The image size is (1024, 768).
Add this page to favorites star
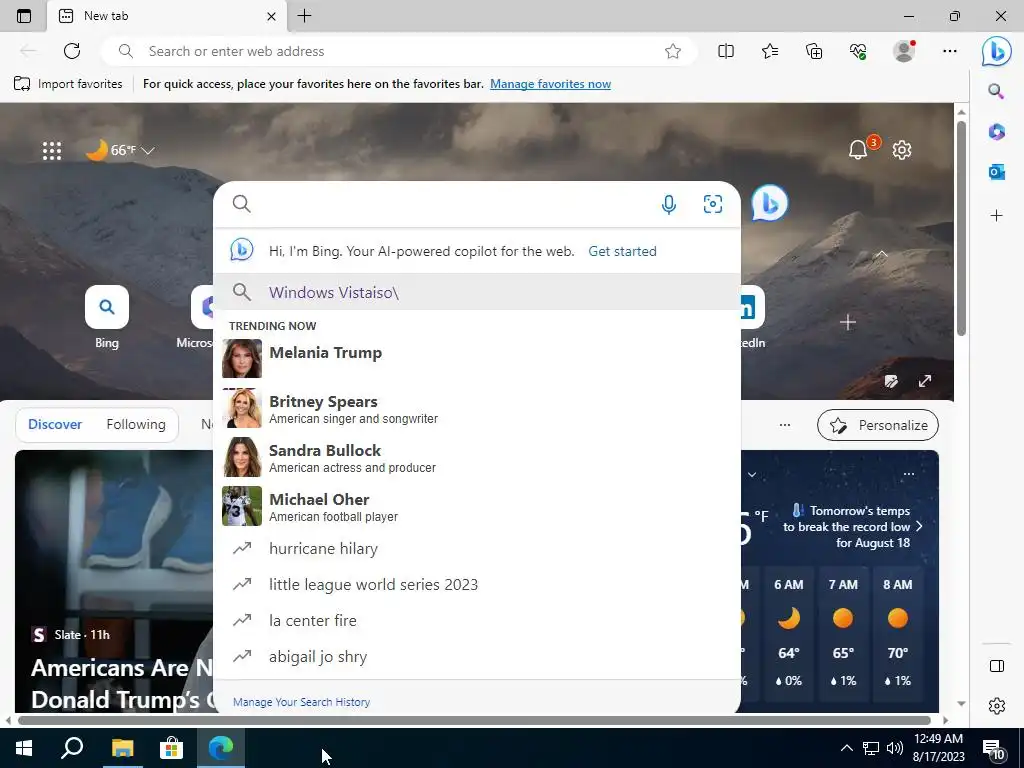point(673,51)
